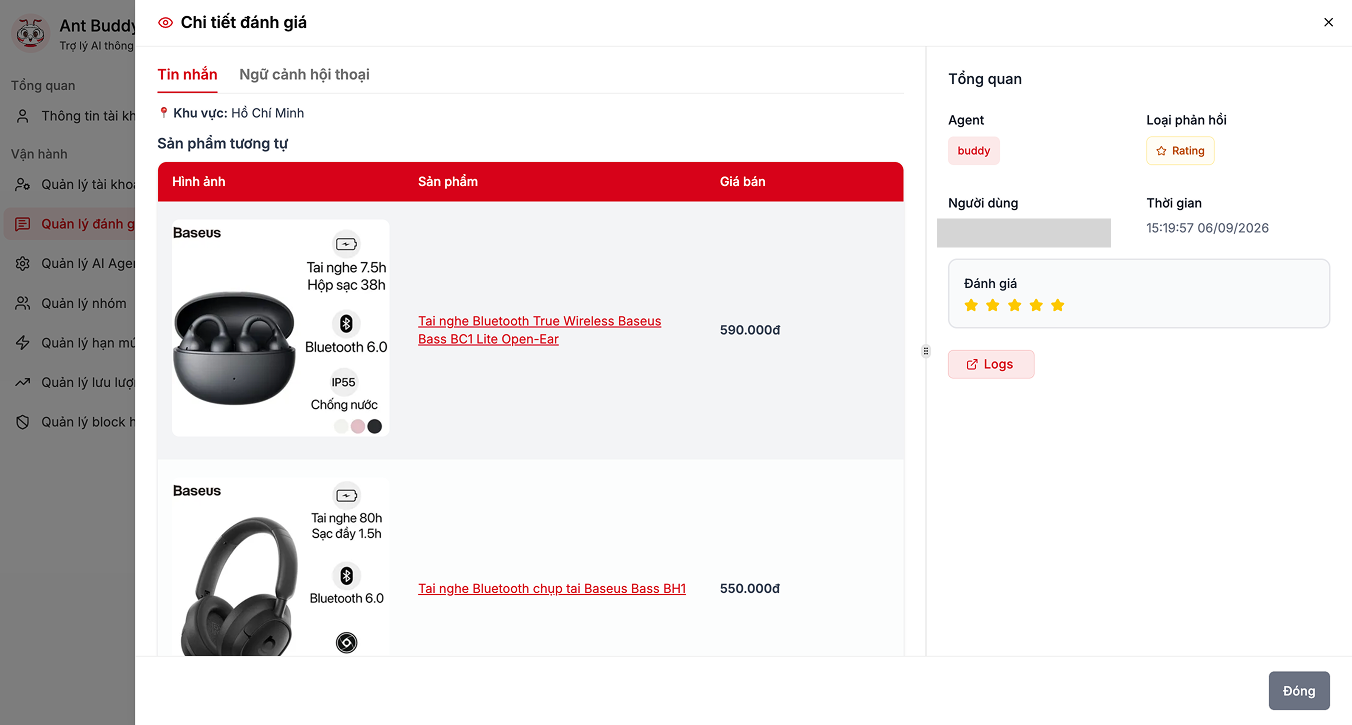Click the Rating feedback type badge
The width and height of the screenshot is (1352, 725).
coord(1180,151)
